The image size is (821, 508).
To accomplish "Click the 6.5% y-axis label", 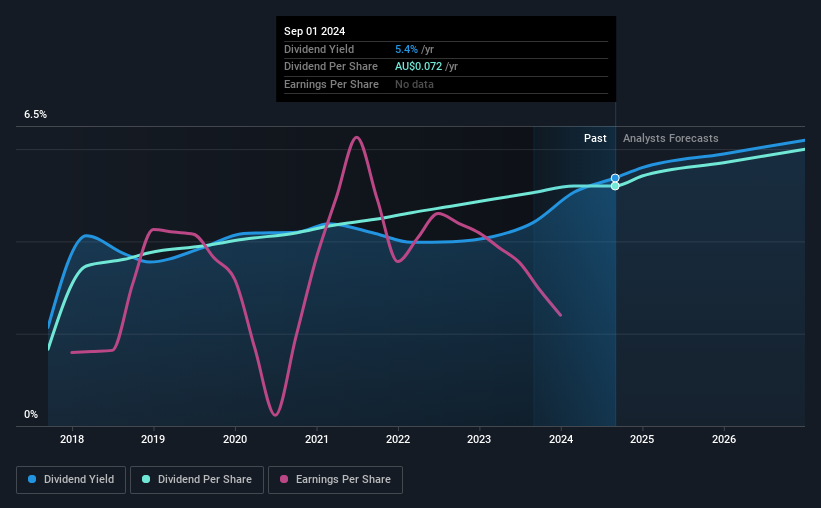I will (x=36, y=114).
